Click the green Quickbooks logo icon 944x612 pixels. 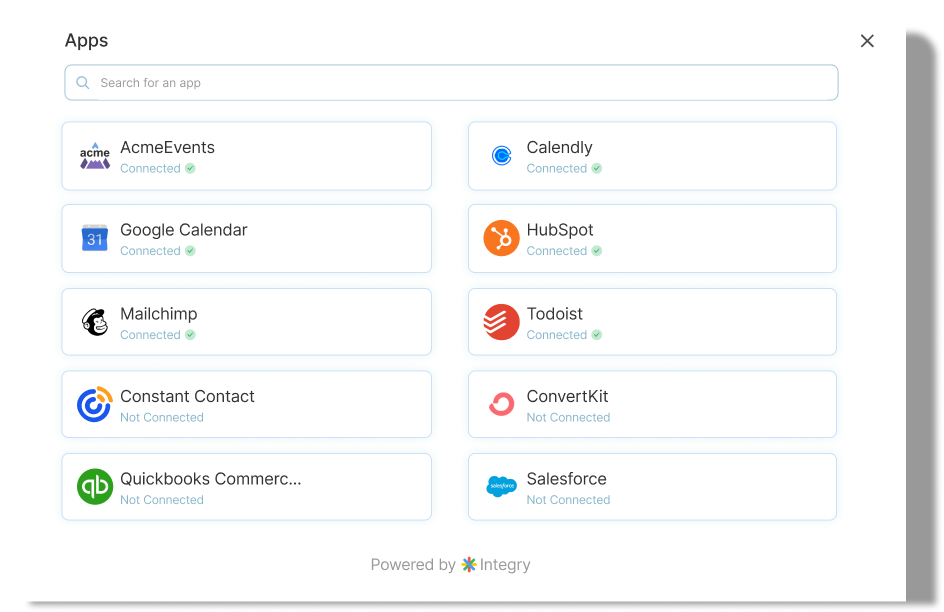pos(95,487)
